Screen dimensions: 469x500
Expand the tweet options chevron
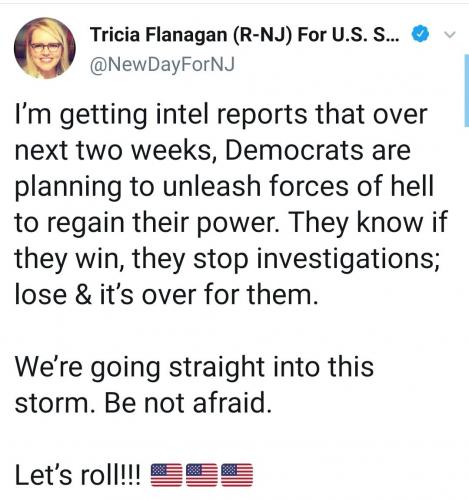(x=450, y=34)
